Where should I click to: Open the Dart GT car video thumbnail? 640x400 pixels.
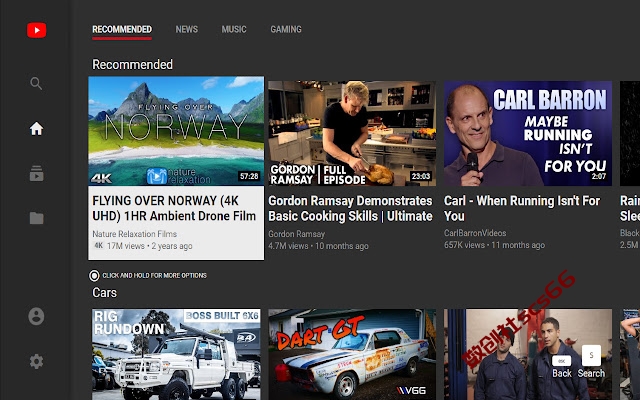tap(352, 354)
